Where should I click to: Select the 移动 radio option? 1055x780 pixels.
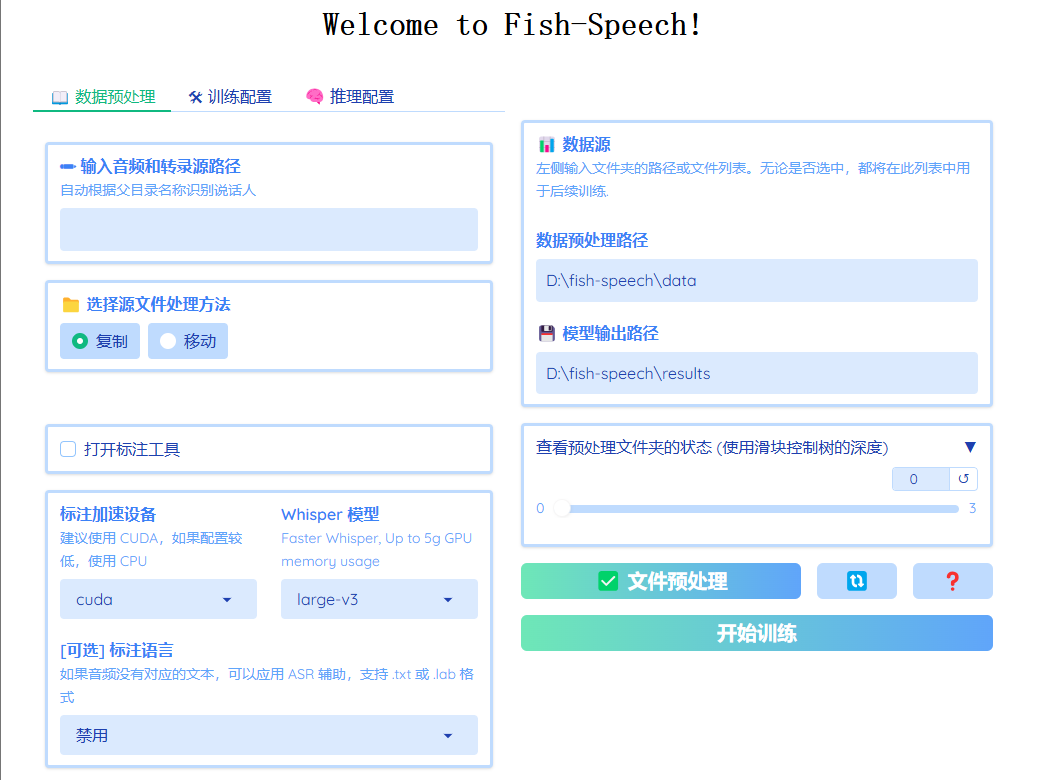click(x=188, y=341)
